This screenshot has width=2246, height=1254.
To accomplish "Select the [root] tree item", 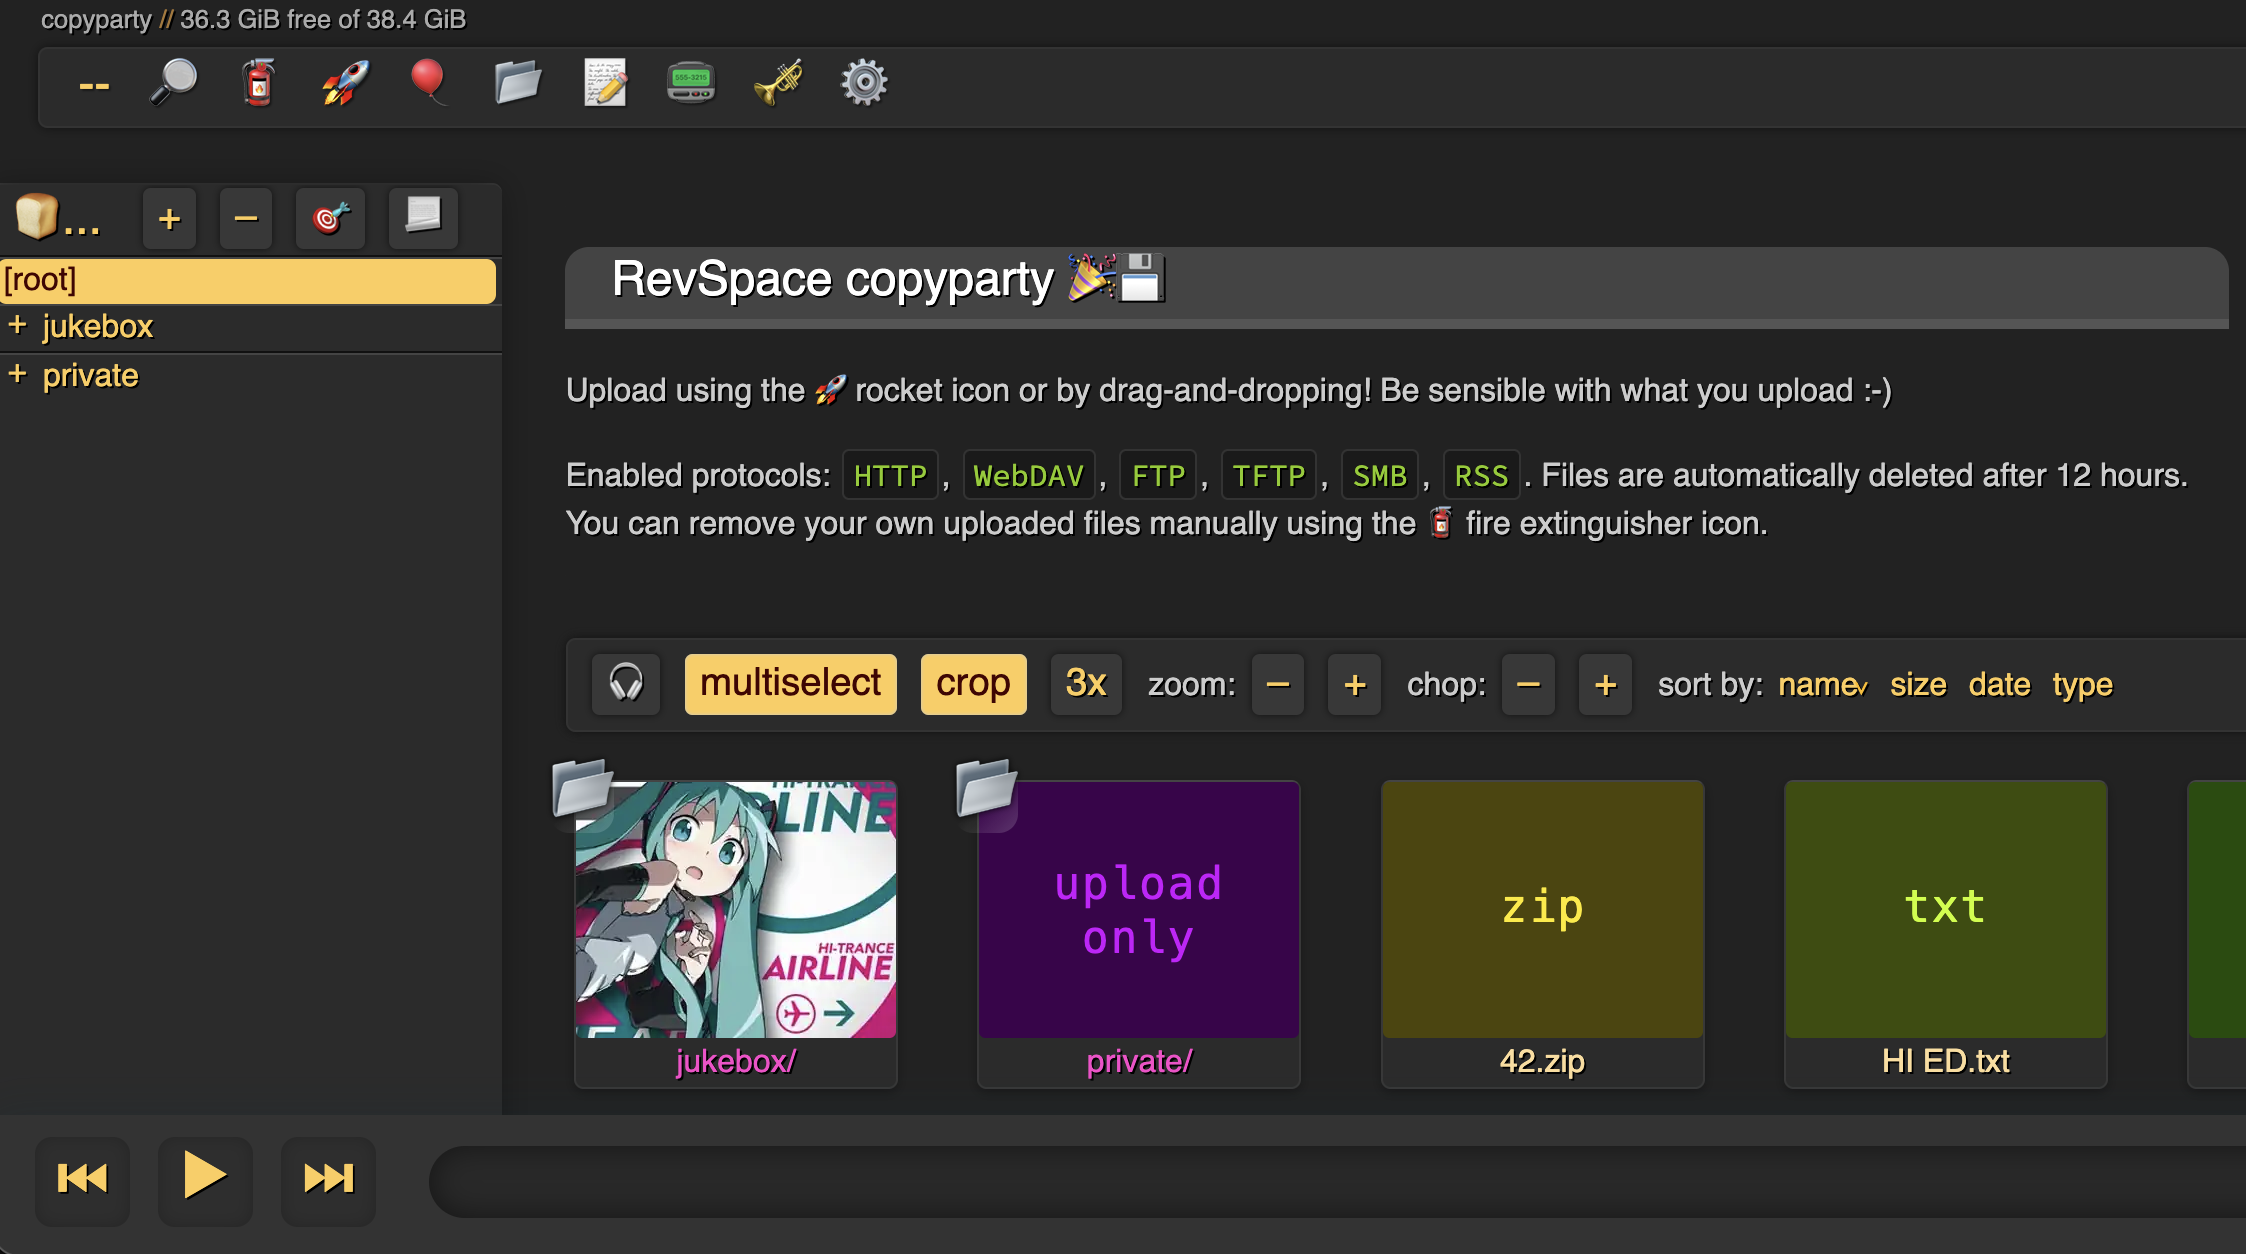I will 247,281.
